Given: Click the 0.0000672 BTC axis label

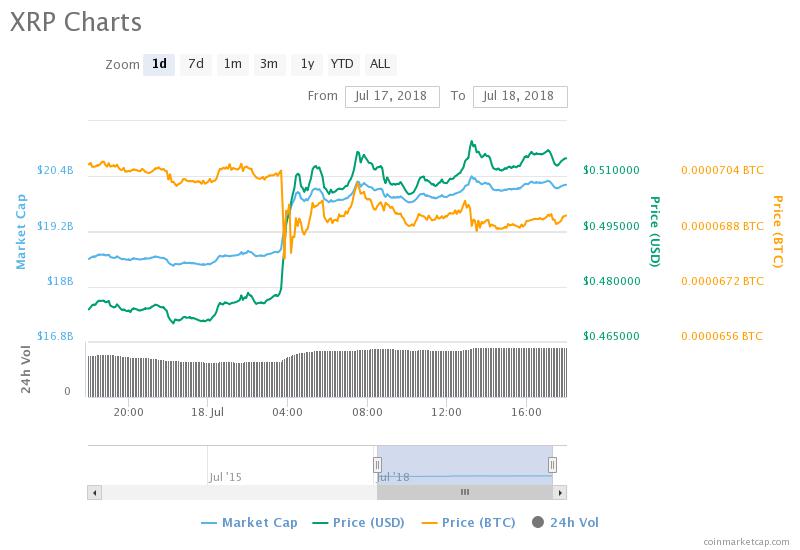Looking at the screenshot, I should click(x=722, y=281).
